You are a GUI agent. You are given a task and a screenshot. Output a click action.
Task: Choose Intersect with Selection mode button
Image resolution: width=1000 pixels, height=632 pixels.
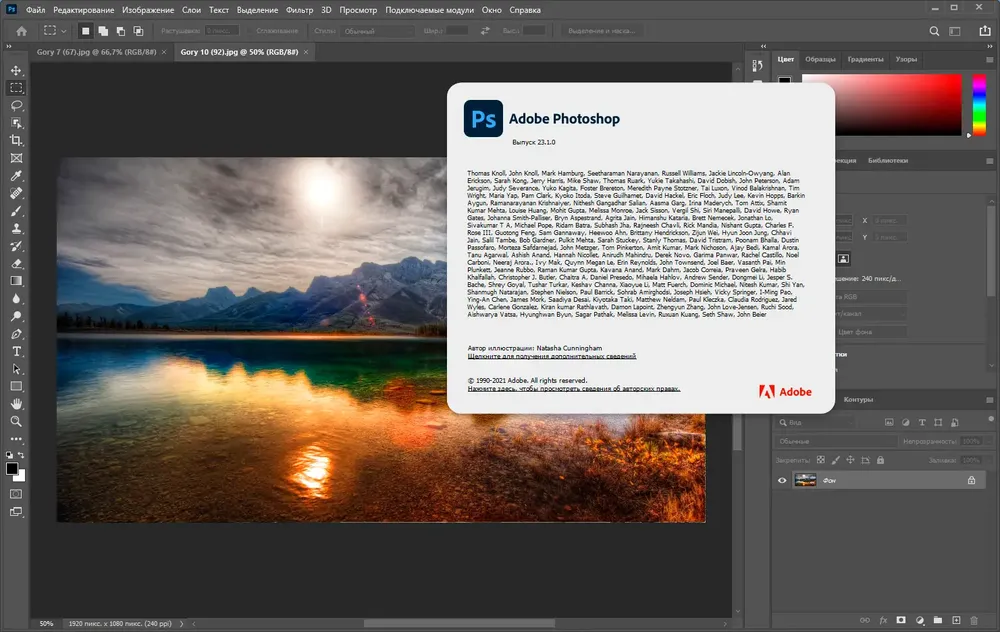(138, 31)
